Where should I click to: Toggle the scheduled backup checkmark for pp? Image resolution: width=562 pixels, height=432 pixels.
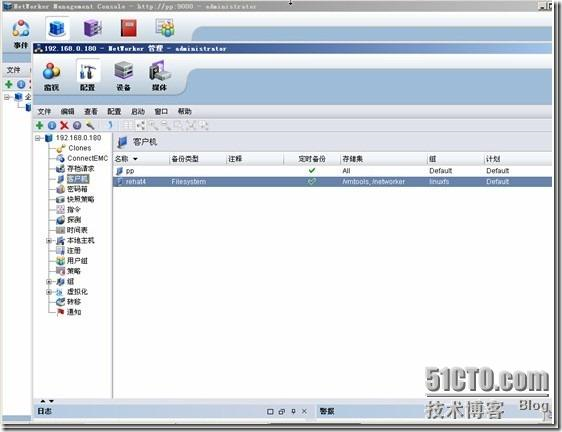click(x=311, y=171)
